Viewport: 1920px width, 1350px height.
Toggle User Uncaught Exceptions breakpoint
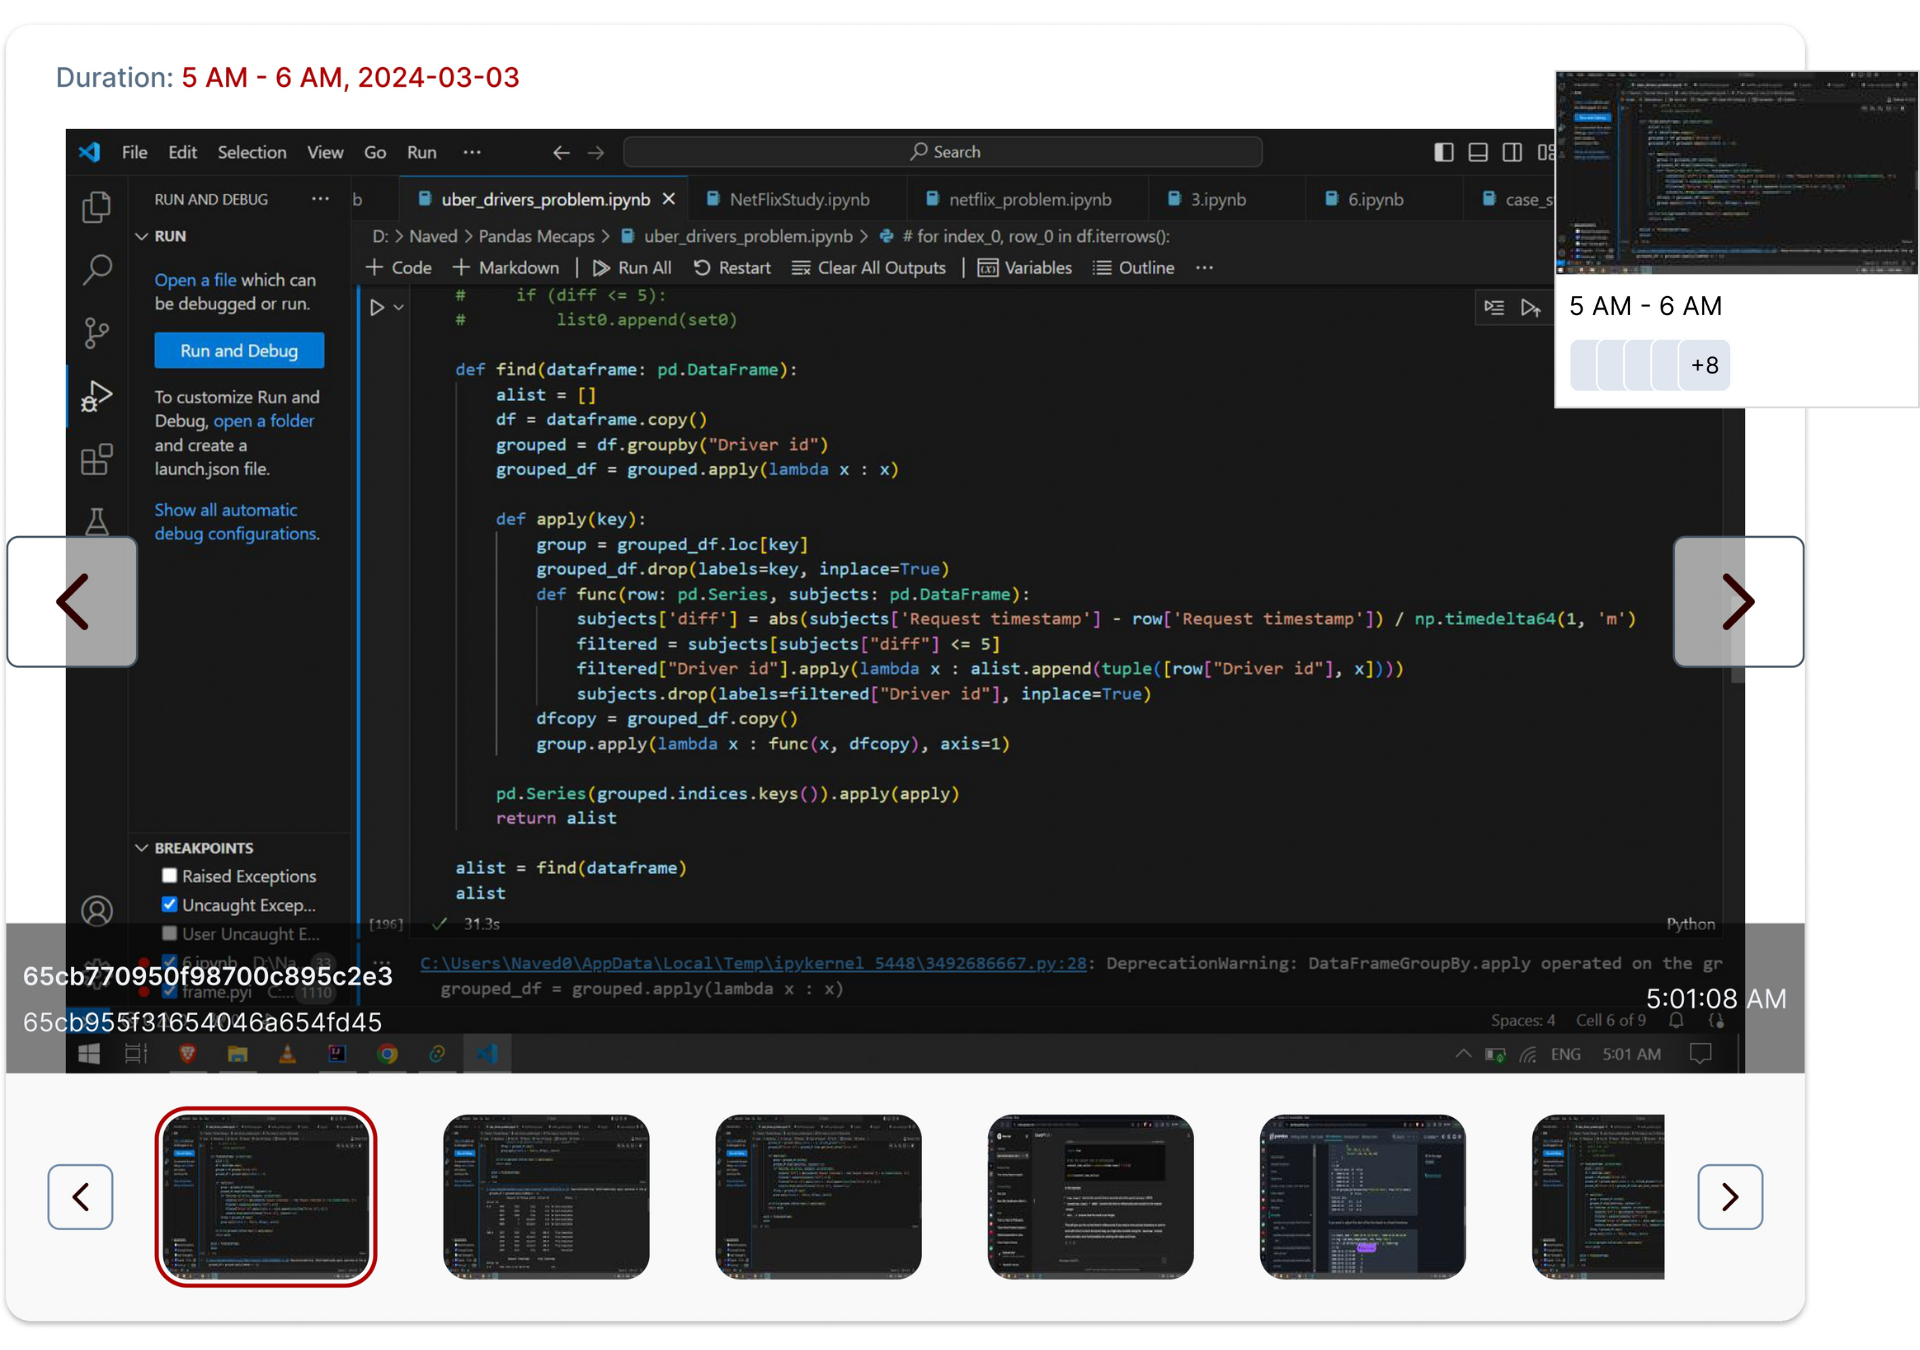point(170,934)
